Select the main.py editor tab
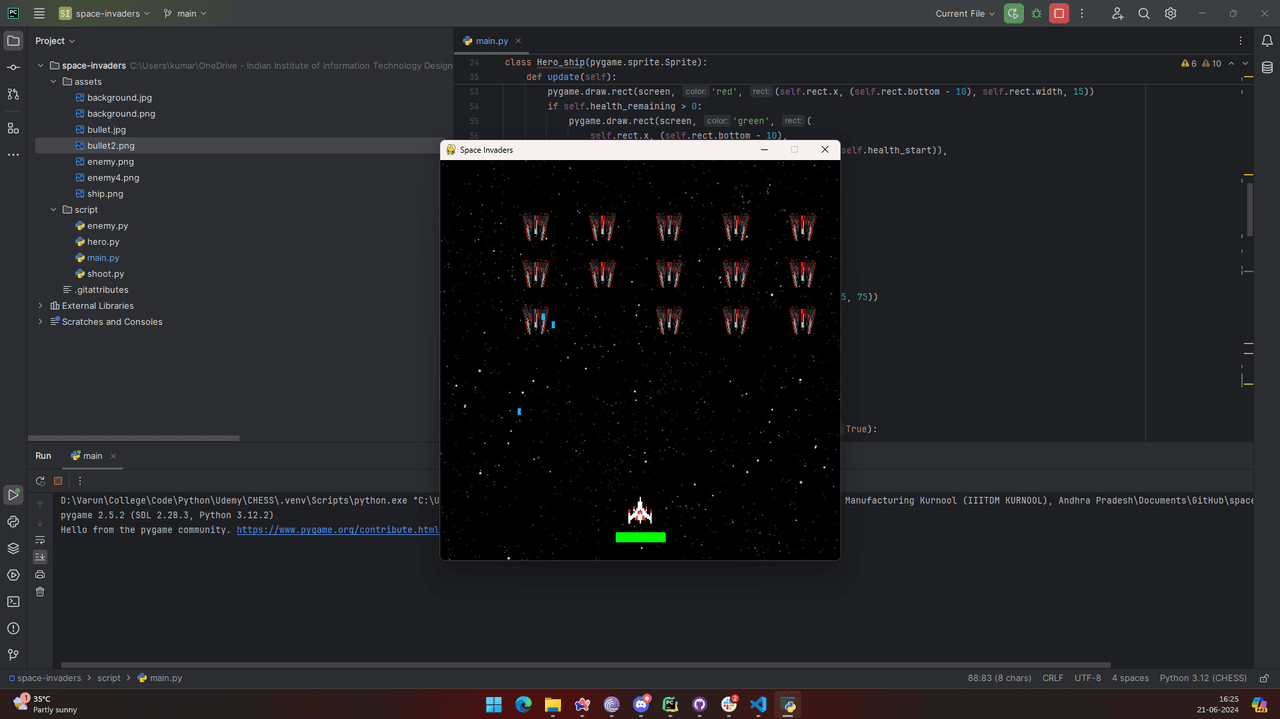Viewport: 1280px width, 719px height. tap(491, 41)
